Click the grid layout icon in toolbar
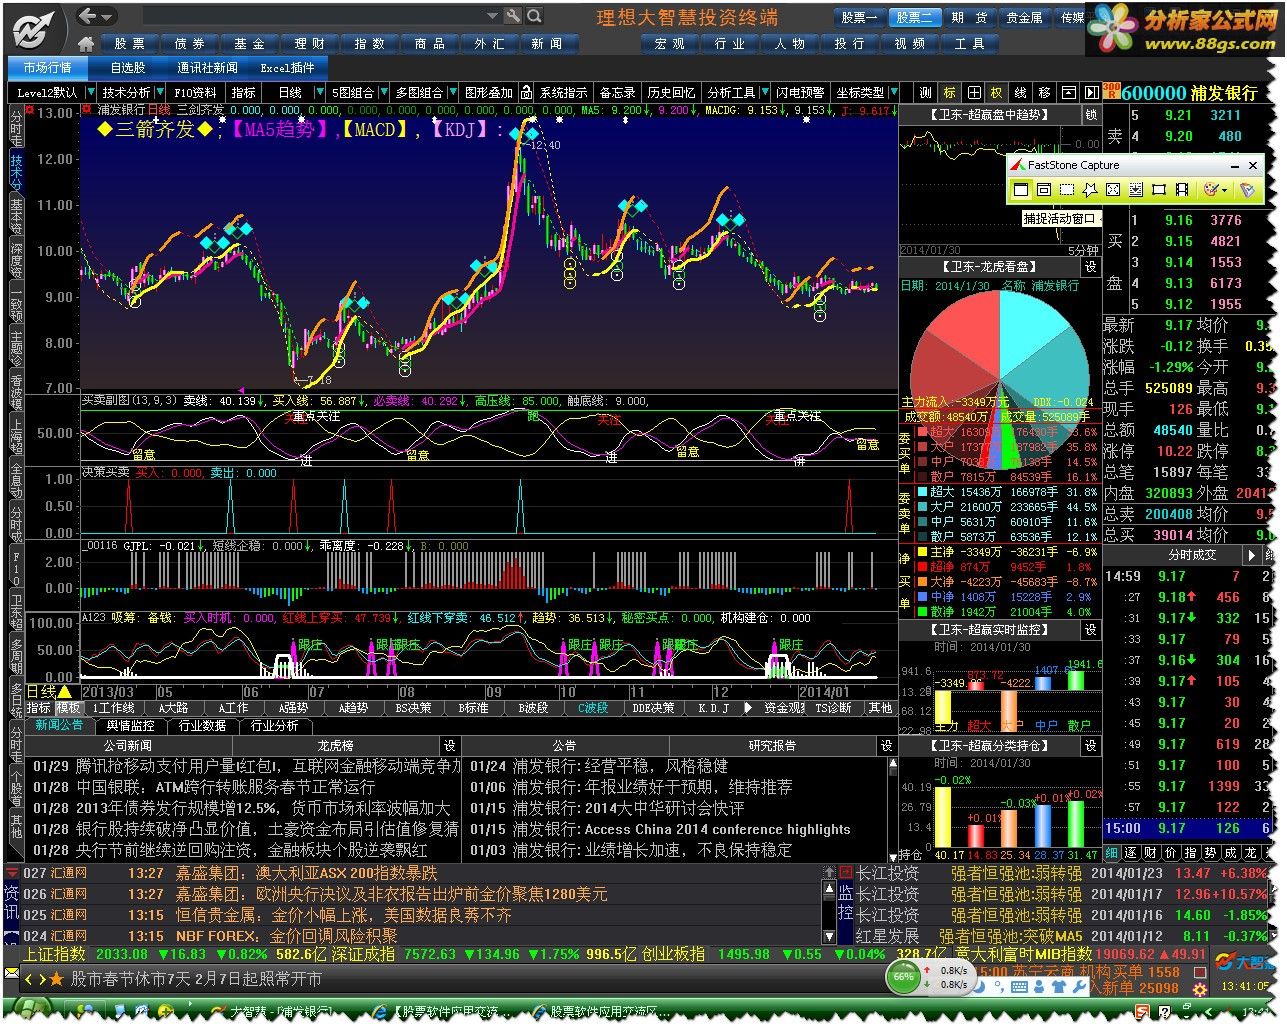 [x=973, y=92]
